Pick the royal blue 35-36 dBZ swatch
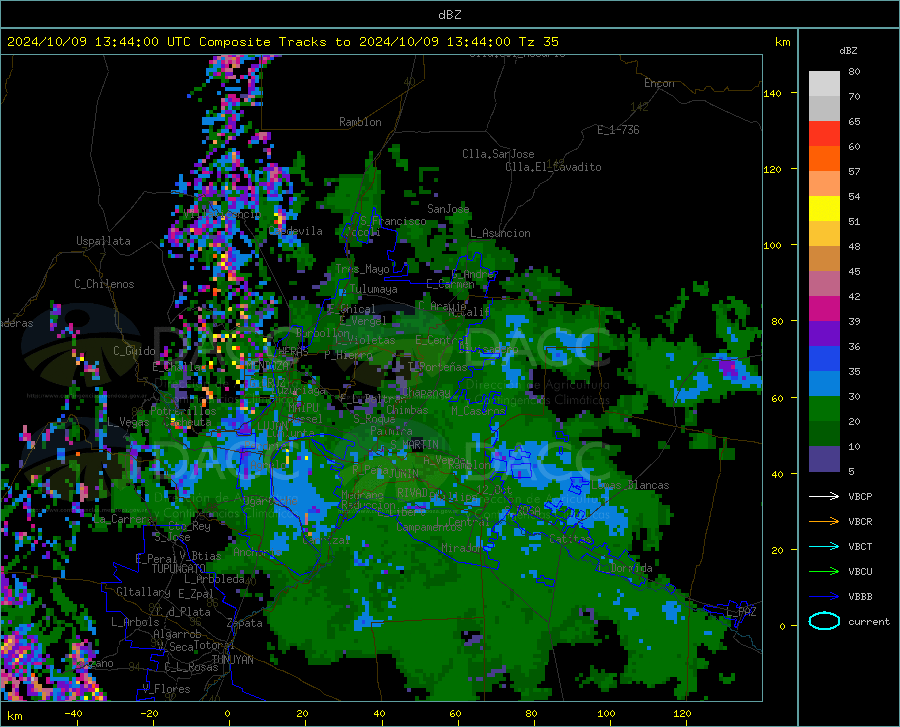 pos(824,359)
